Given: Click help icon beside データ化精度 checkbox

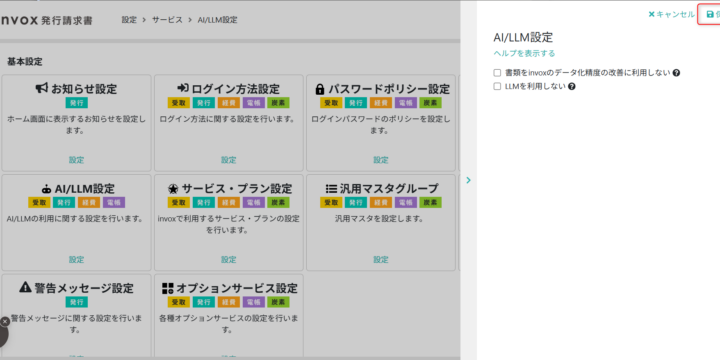Looking at the screenshot, I should [x=676, y=73].
